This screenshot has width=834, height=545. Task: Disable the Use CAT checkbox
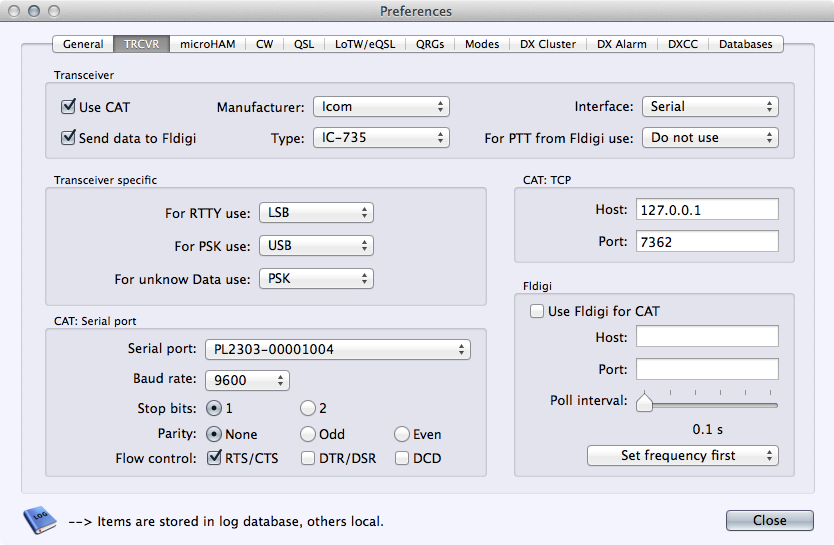point(69,106)
